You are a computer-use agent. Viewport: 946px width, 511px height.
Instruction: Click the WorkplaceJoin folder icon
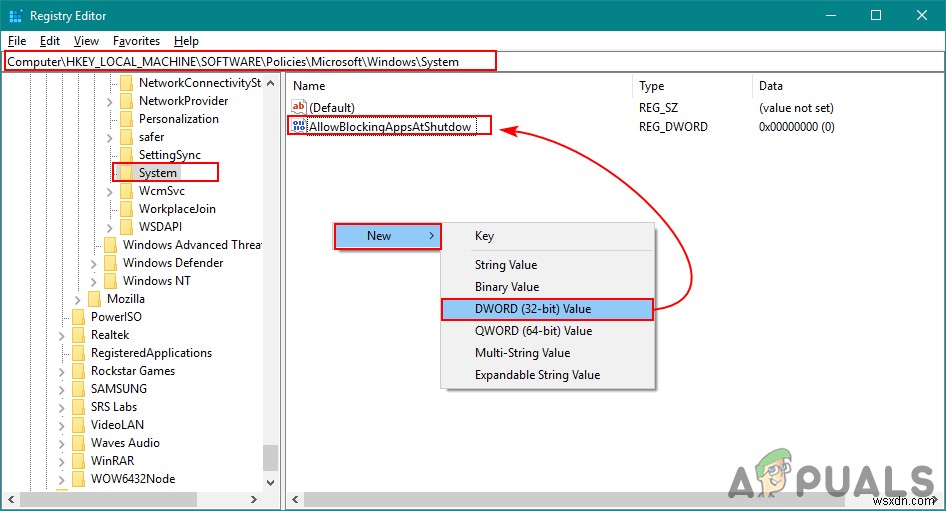[127, 209]
